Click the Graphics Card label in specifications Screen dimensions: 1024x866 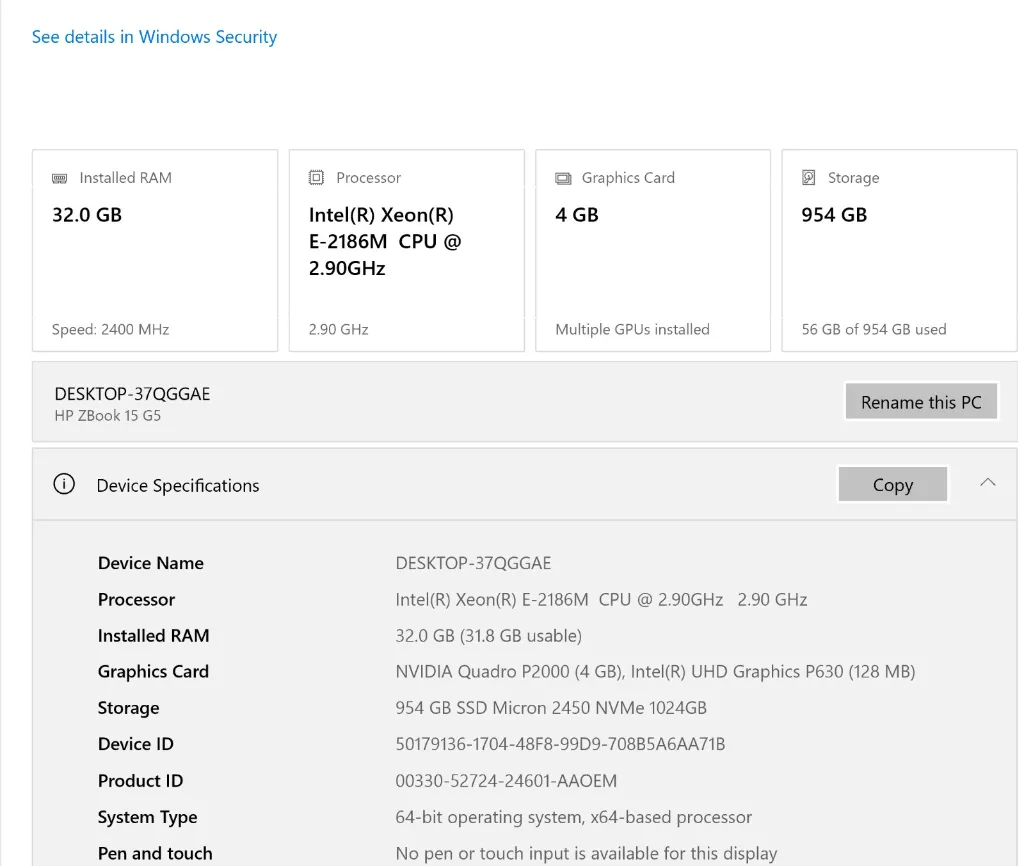click(x=153, y=671)
